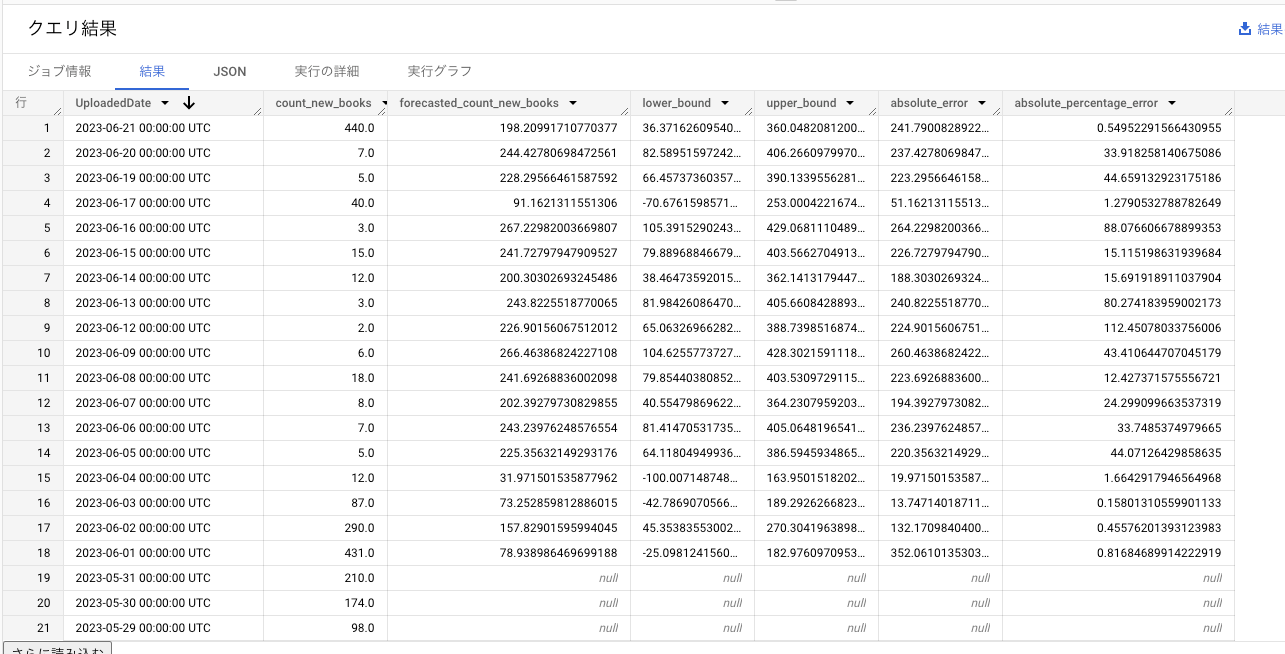The image size is (1285, 654).
Task: Select date cell 2023-06-21 00:00:00 UTC
Action: pyautogui.click(x=143, y=128)
